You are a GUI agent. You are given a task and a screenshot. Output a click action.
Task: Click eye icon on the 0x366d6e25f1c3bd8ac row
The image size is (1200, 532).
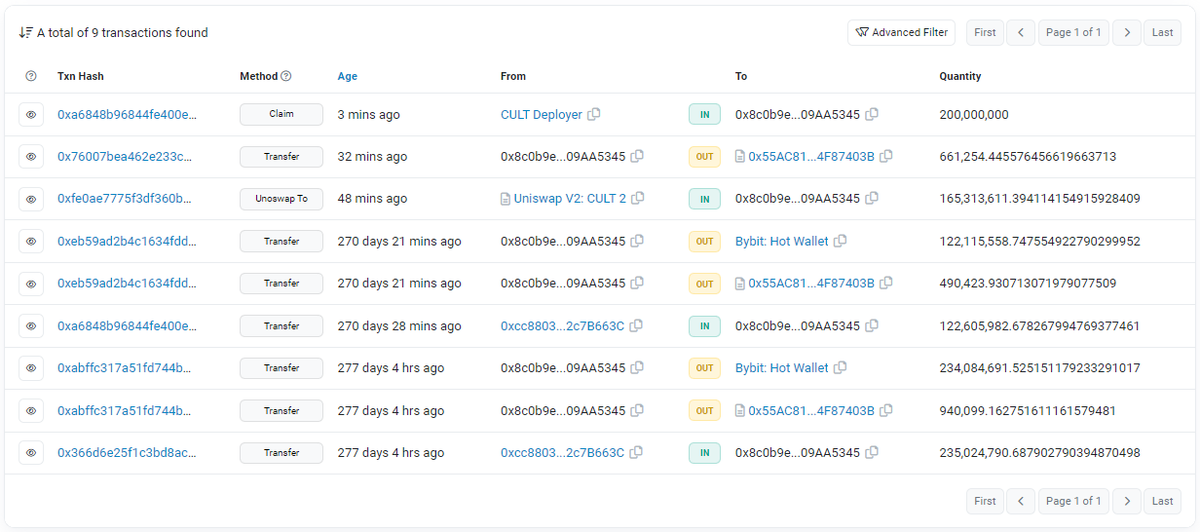31,453
